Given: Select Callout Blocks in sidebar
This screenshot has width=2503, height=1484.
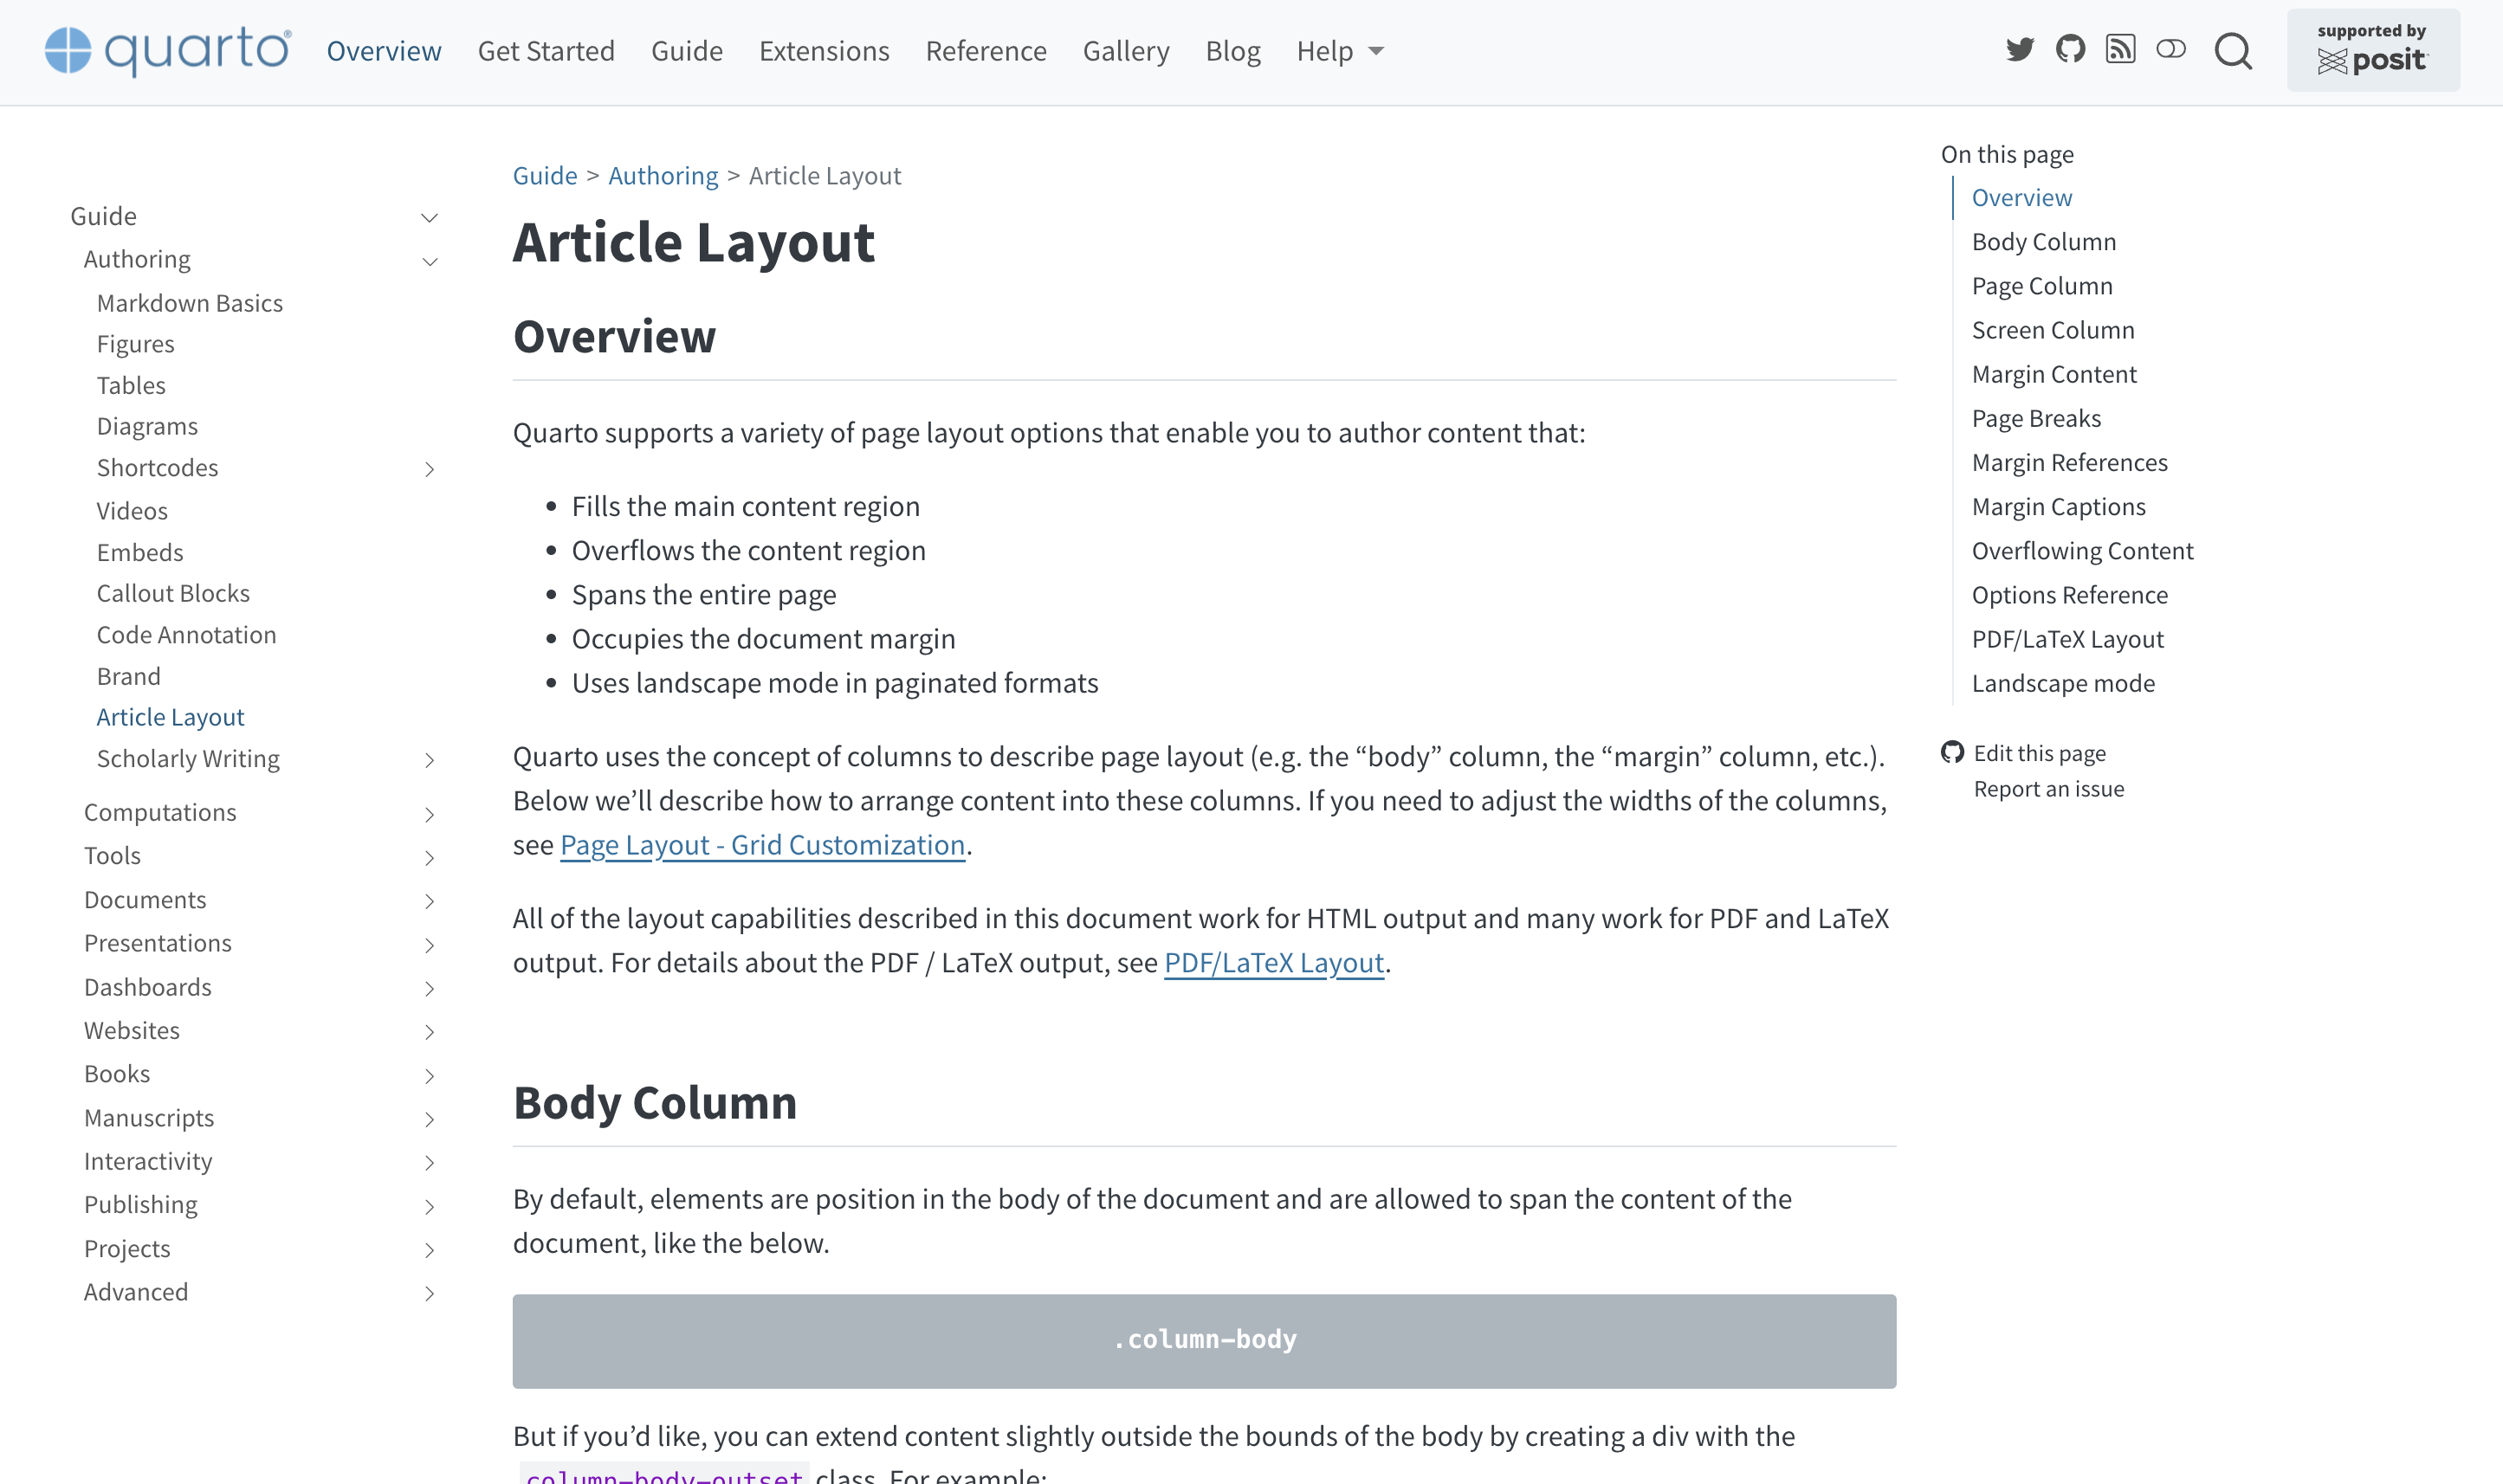Looking at the screenshot, I should click(x=173, y=593).
